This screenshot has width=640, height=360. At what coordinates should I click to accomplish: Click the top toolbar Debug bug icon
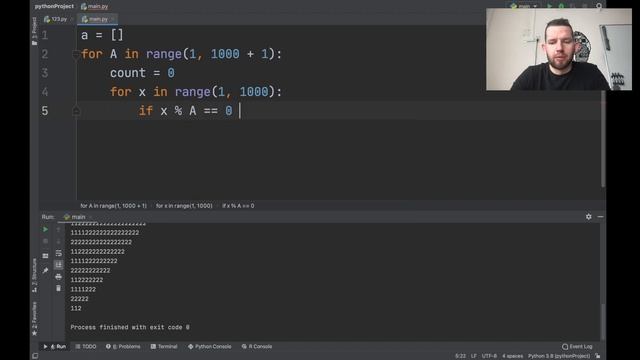point(561,6)
